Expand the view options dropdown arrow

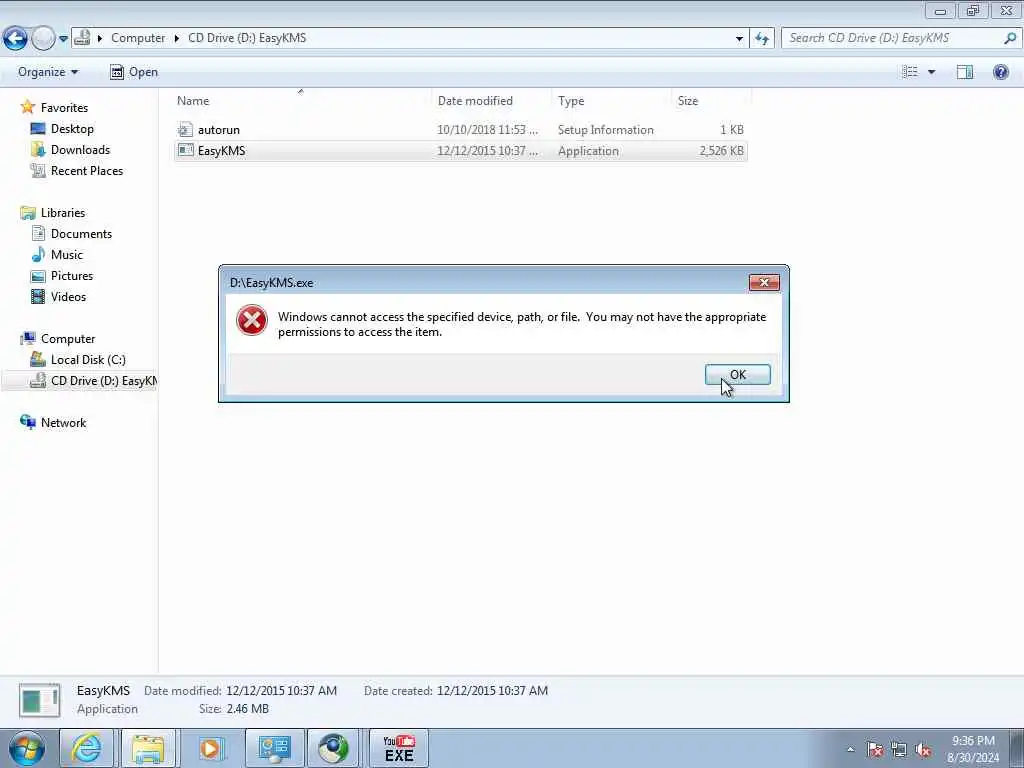point(931,72)
